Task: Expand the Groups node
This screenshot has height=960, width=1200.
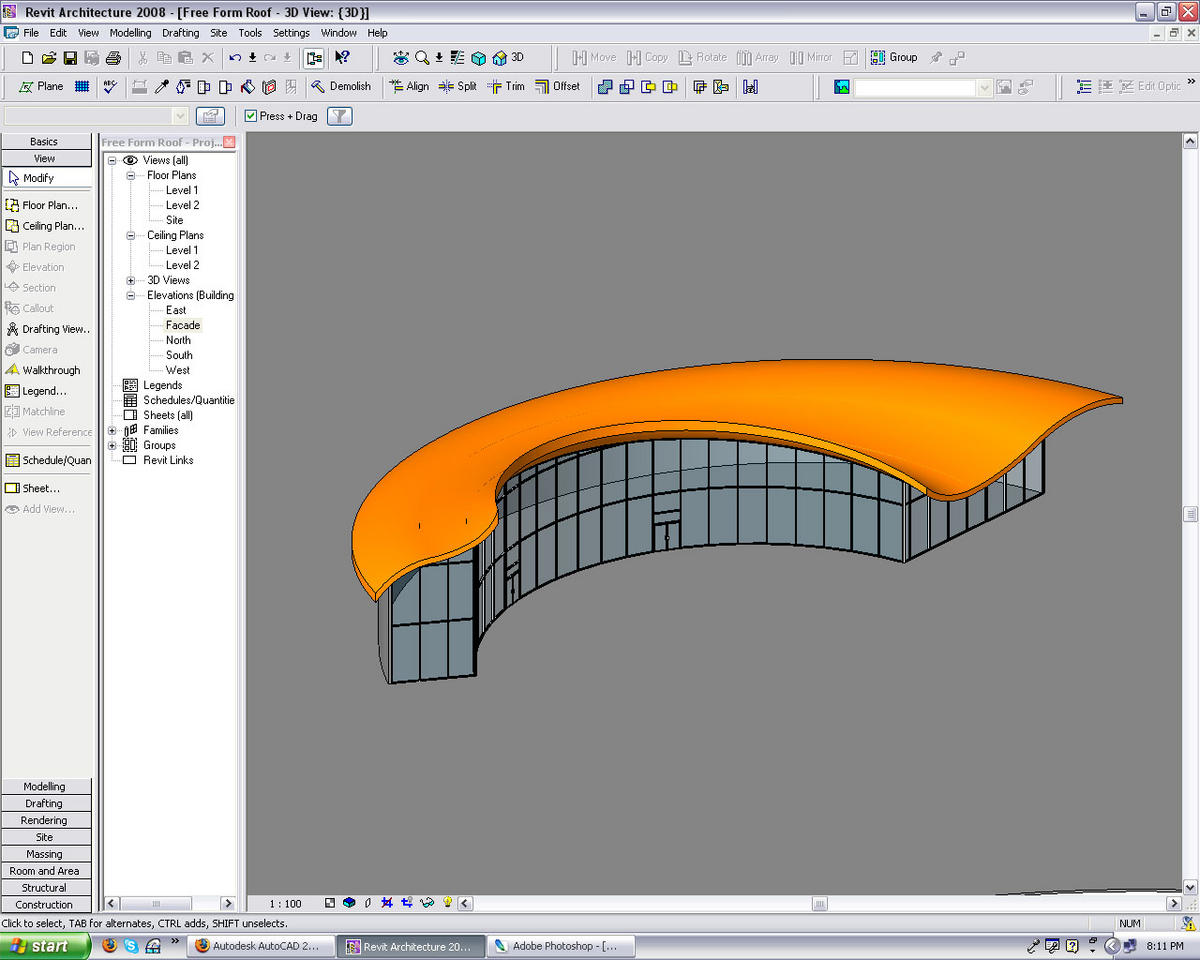Action: [112, 445]
